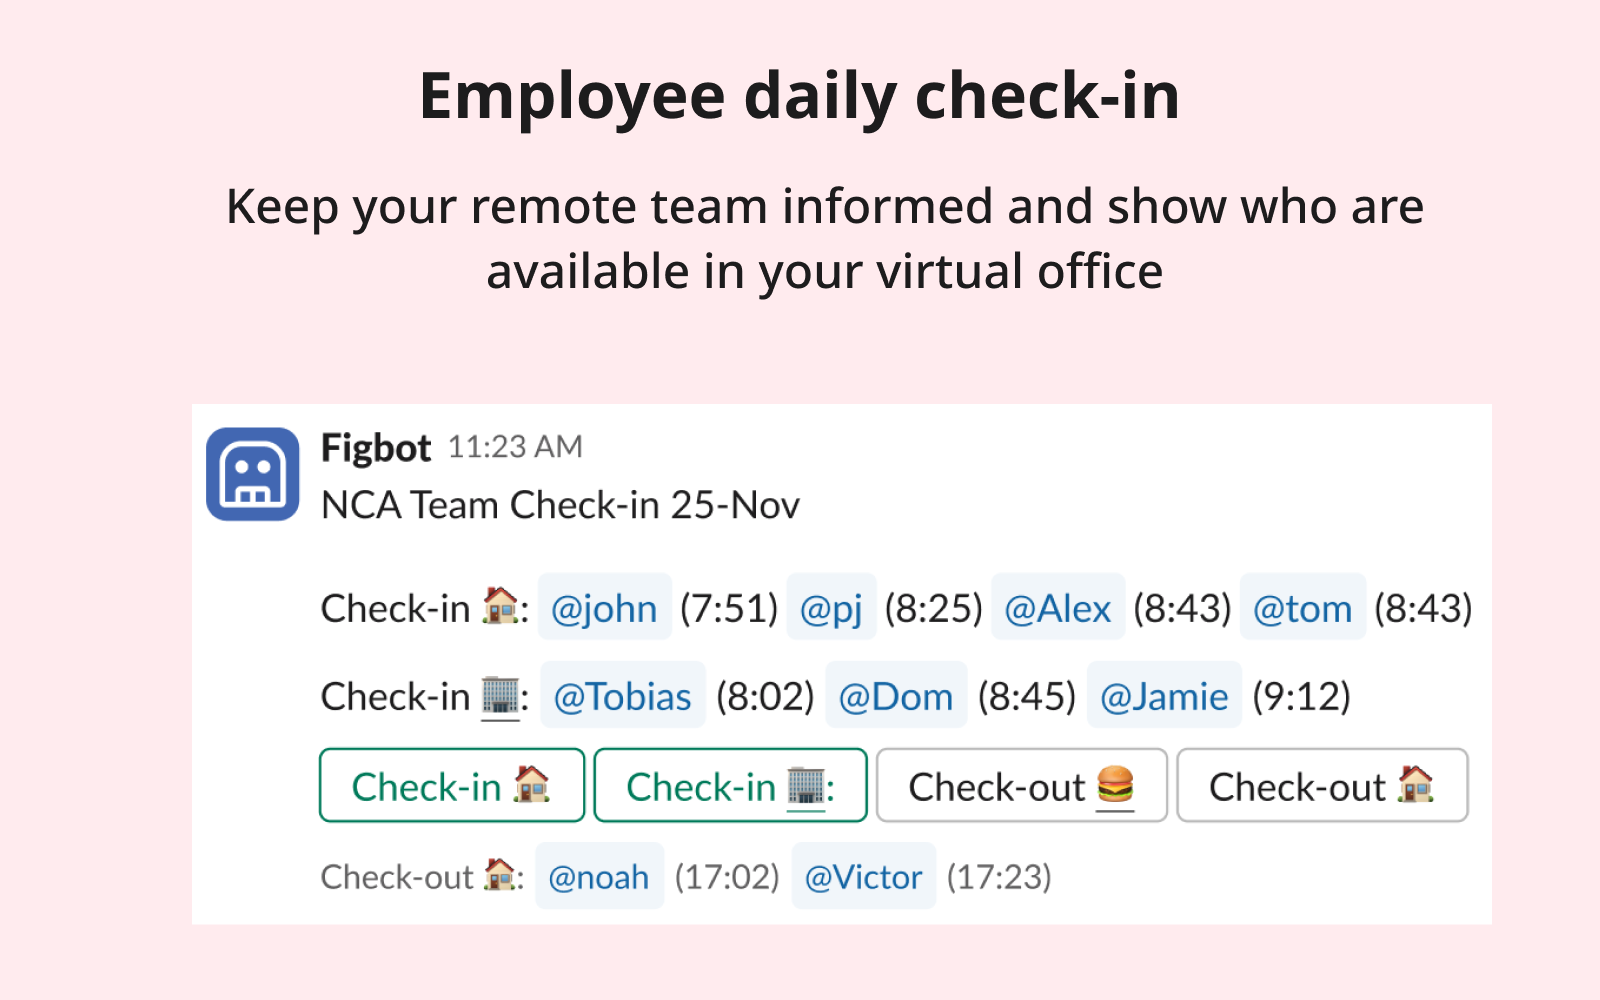Click the Figbot sender name

[376, 448]
